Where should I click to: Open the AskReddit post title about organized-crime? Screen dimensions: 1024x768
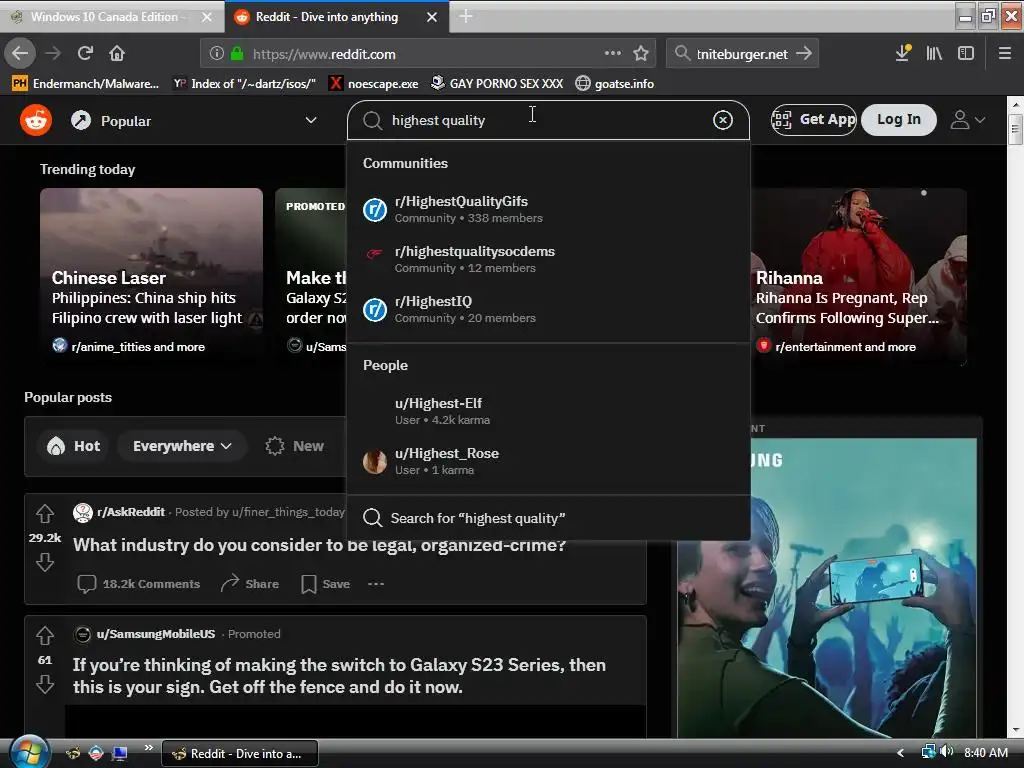tap(319, 545)
